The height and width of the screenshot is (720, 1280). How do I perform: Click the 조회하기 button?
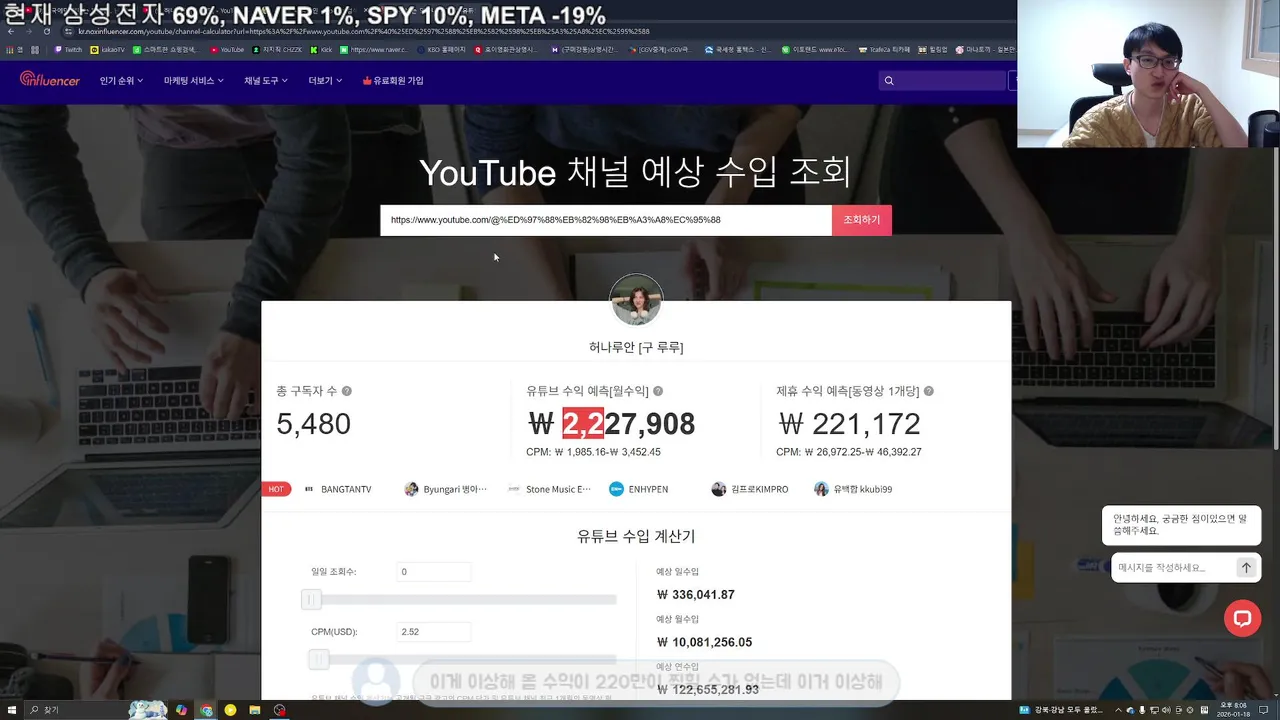pyautogui.click(x=862, y=220)
